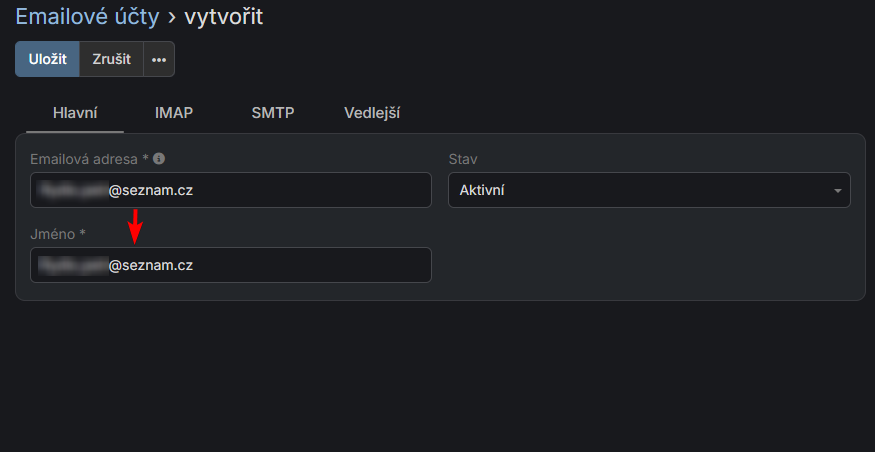Viewport: 875px width, 452px height.
Task: Click the Zrušit cancel button
Action: [x=111, y=59]
